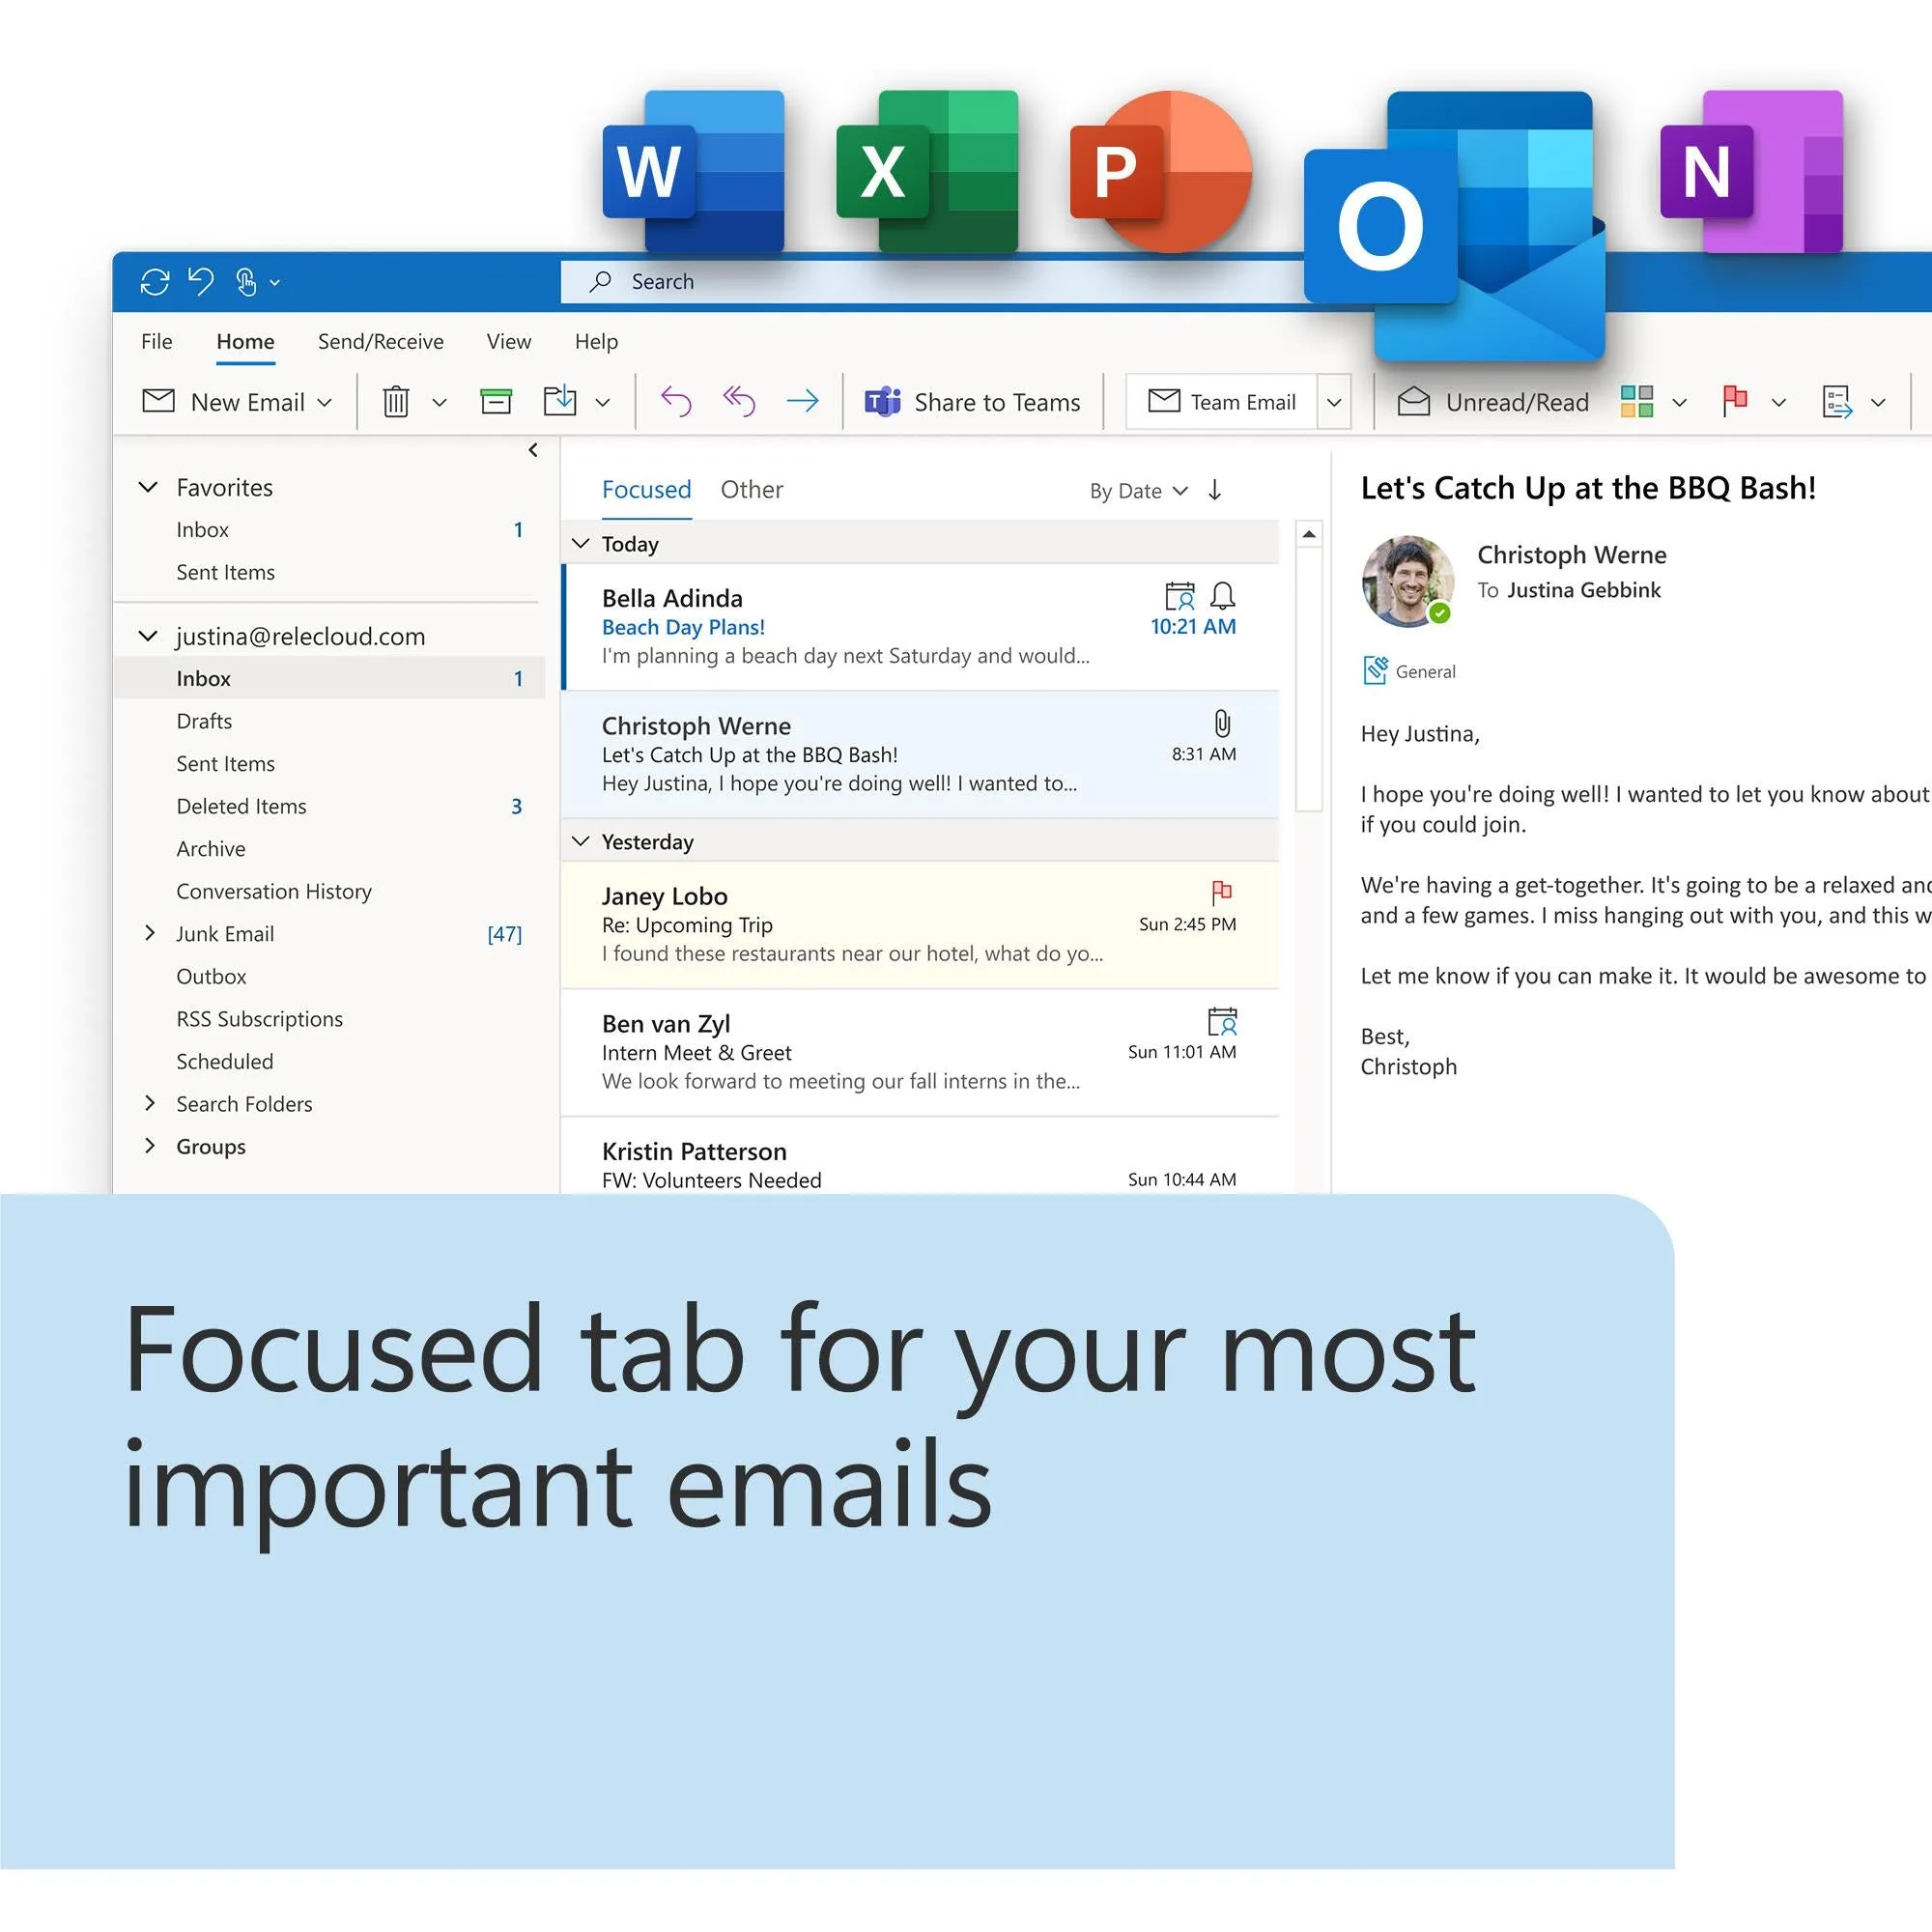Archive the message with the green box icon
This screenshot has height=1932, width=1932.
tap(496, 402)
